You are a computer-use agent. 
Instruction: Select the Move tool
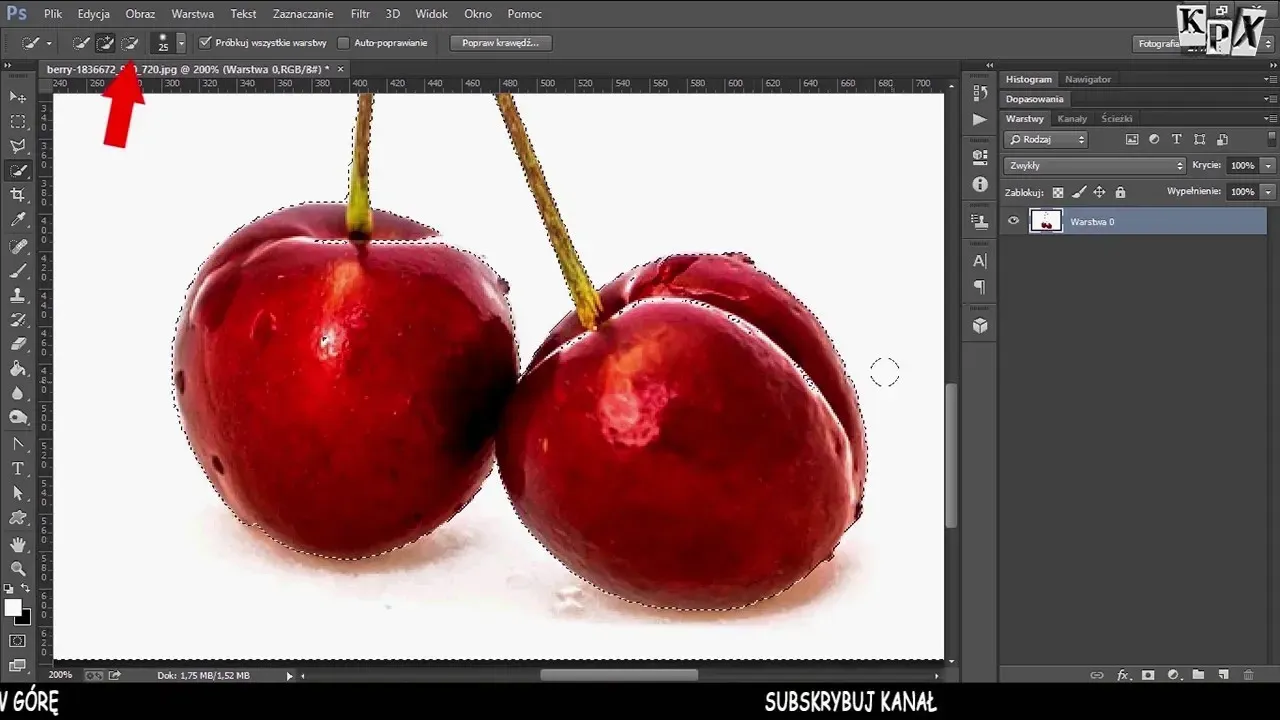18,96
